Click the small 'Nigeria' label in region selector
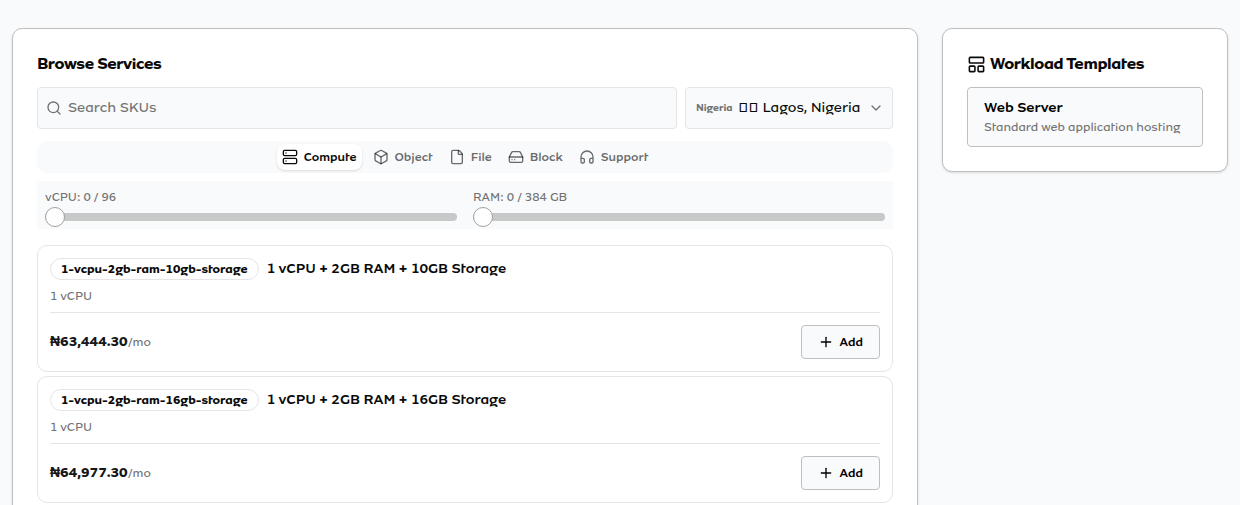The width and height of the screenshot is (1240, 505). 714,108
